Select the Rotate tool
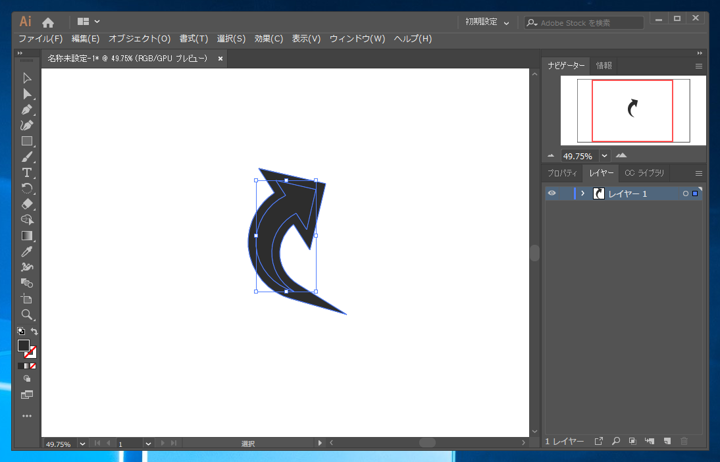Screen dimensions: 720x462 pos(27,188)
